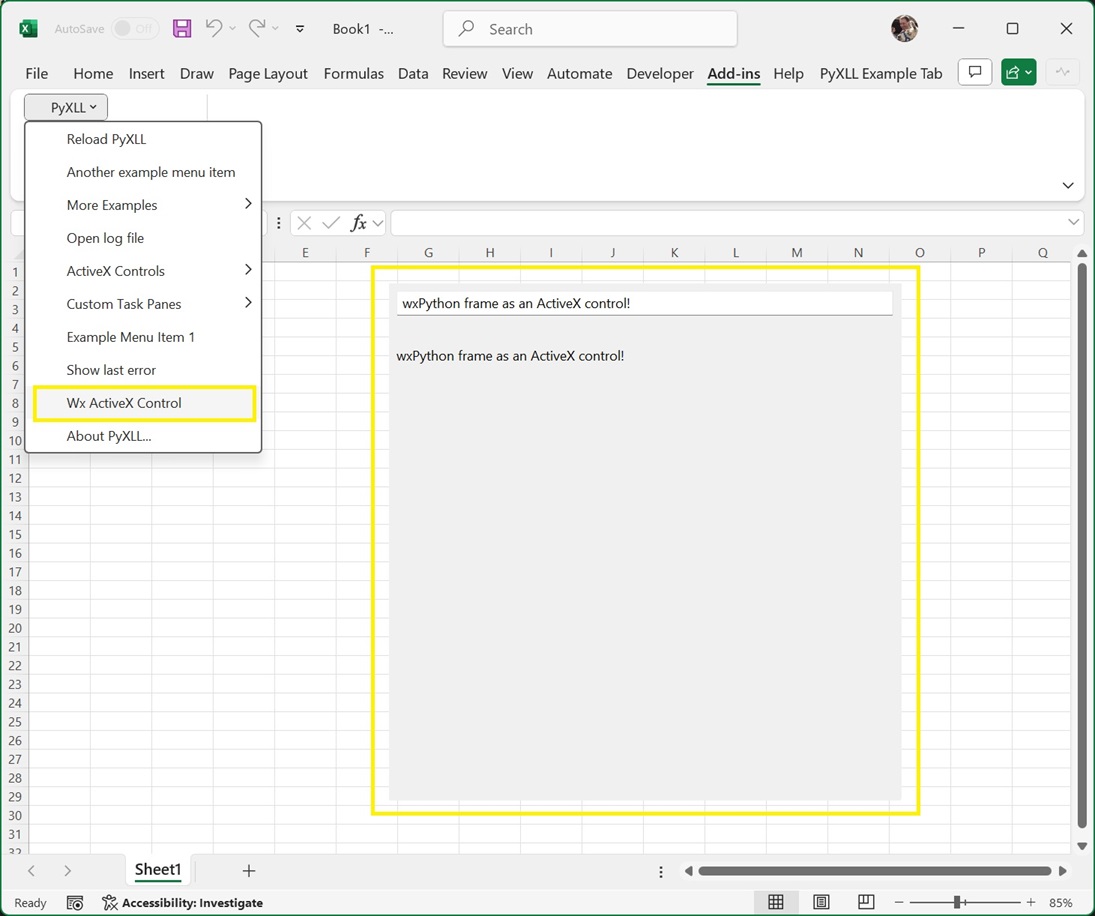The width and height of the screenshot is (1095, 916).
Task: Switch to the Insert tab
Action: [x=146, y=73]
